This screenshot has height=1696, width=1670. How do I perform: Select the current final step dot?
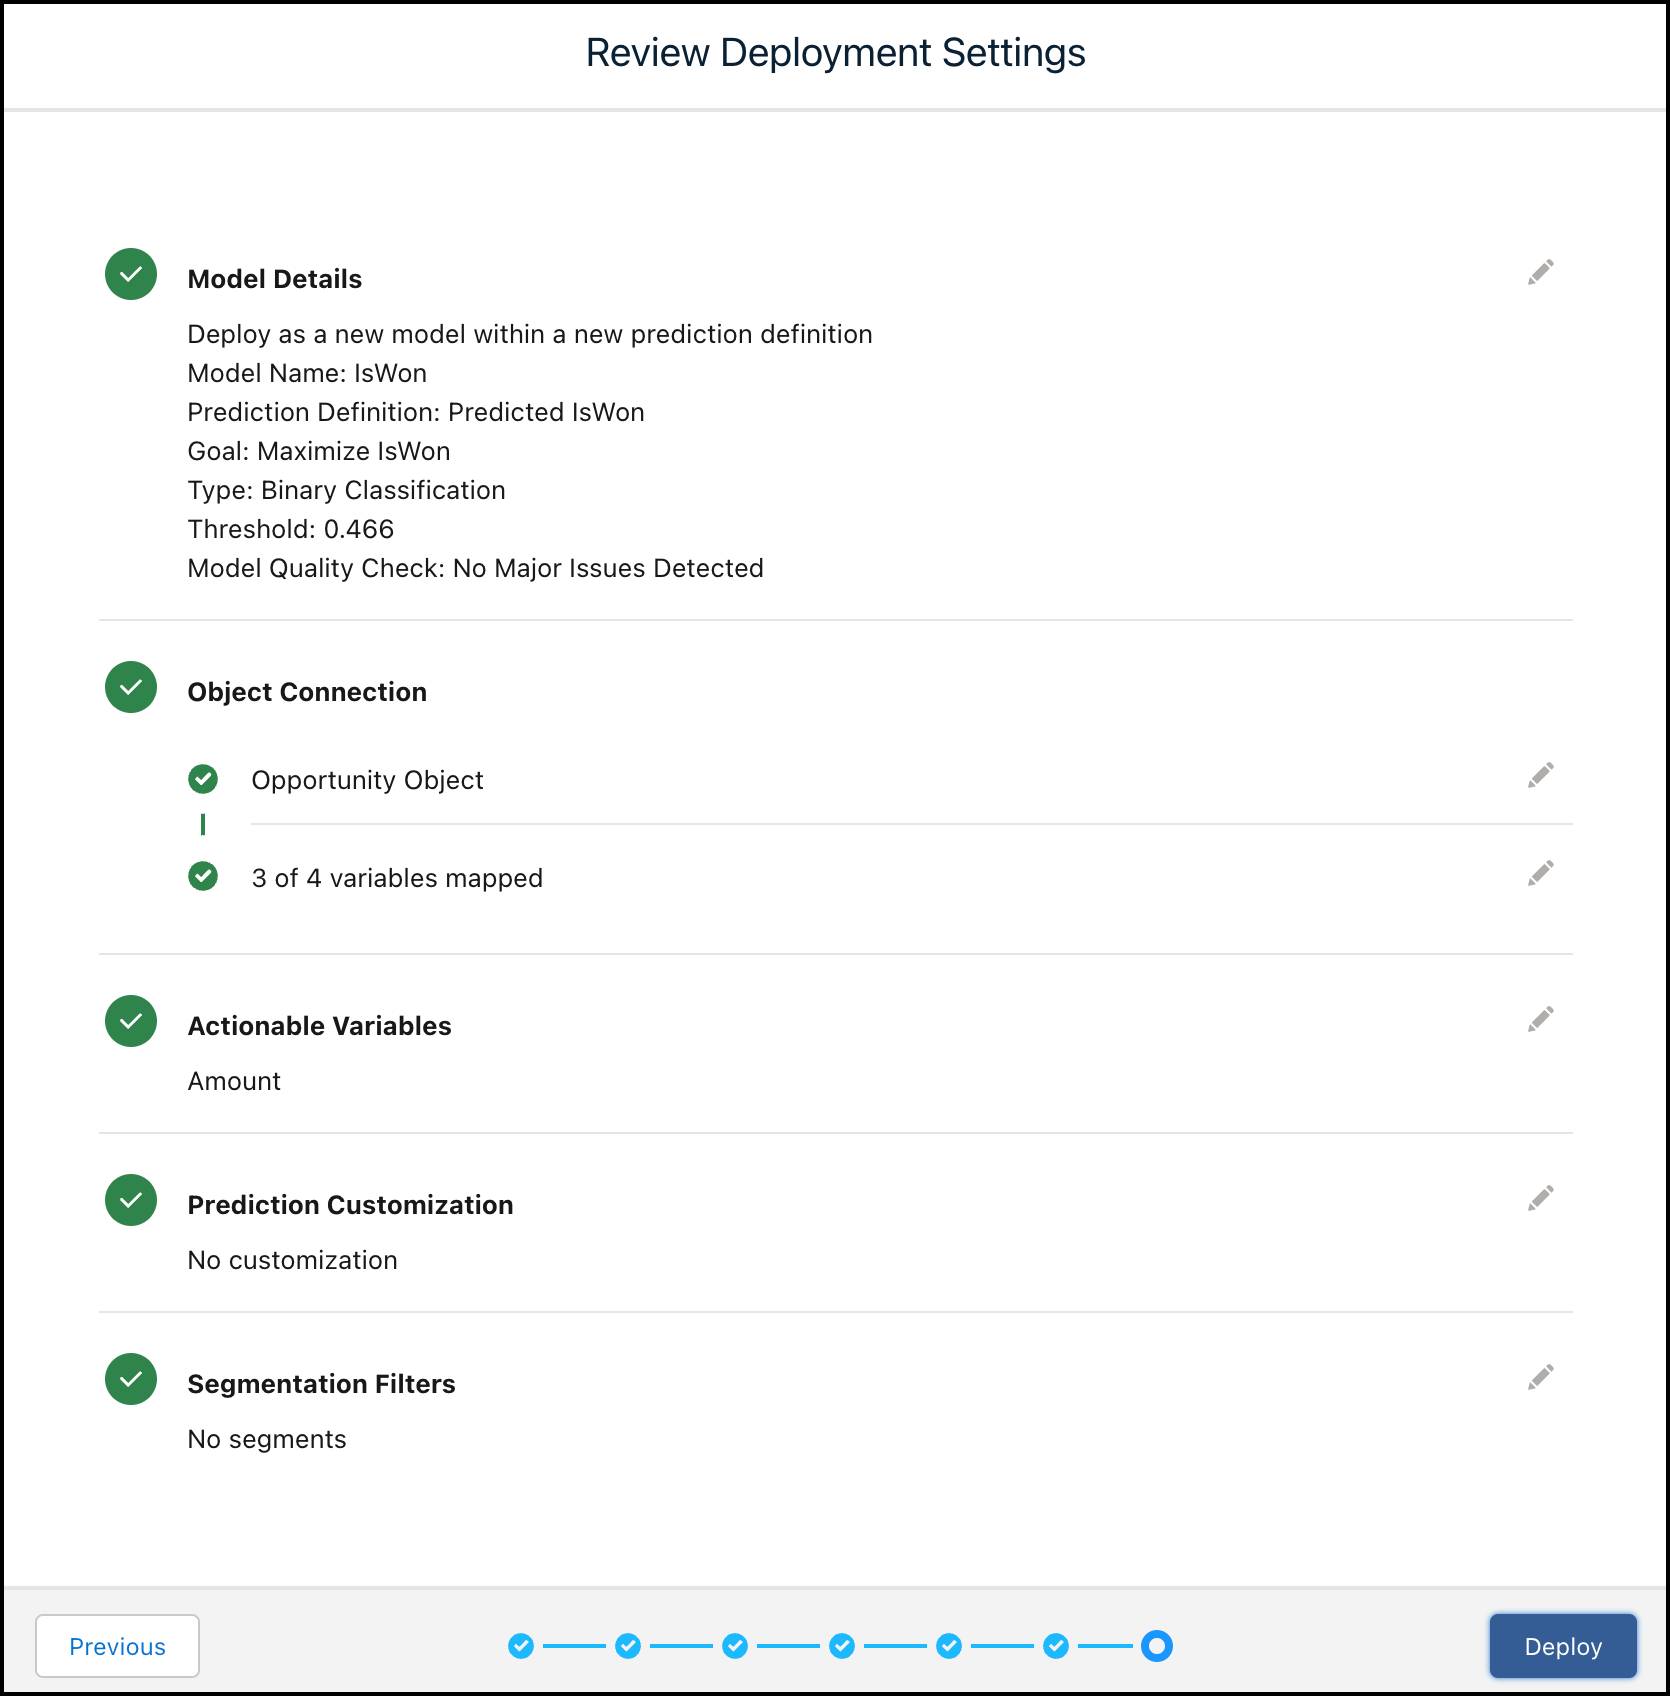(x=1157, y=1645)
